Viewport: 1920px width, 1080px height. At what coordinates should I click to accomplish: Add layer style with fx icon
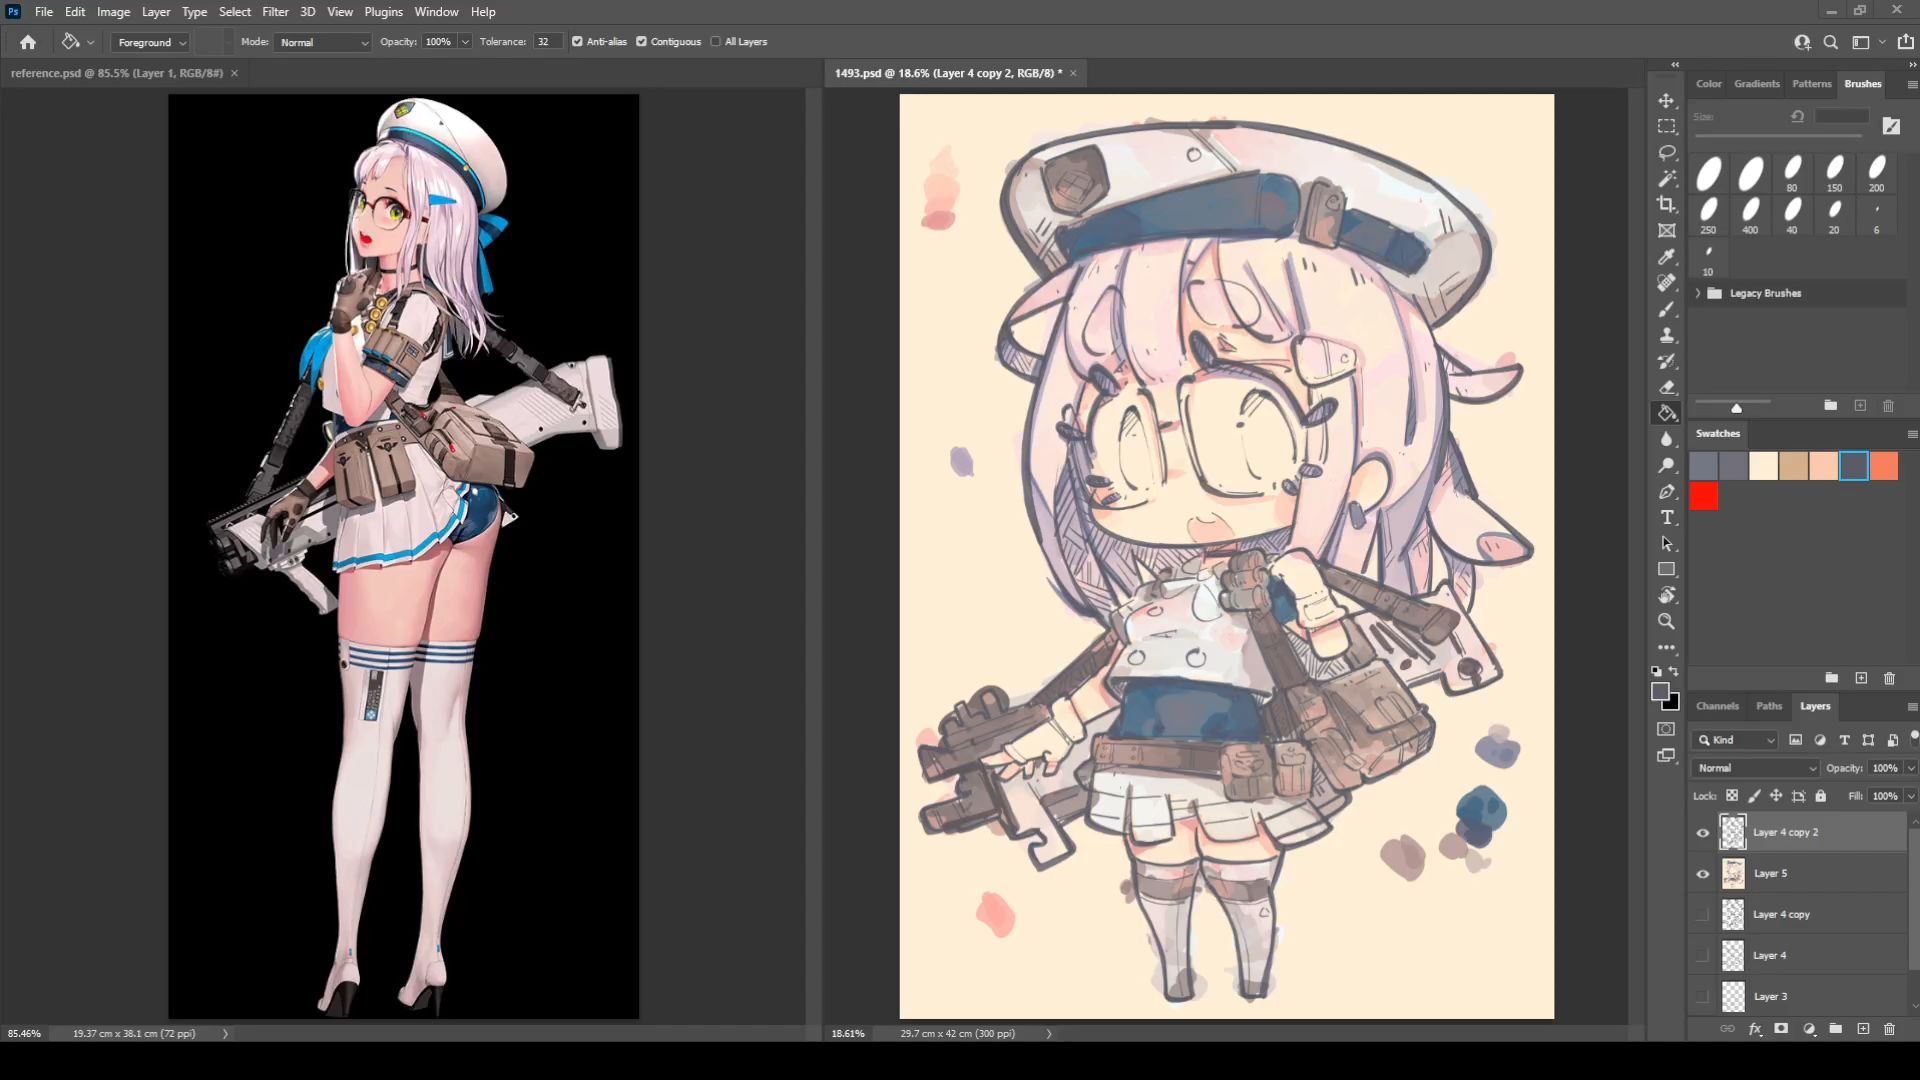[1754, 1029]
